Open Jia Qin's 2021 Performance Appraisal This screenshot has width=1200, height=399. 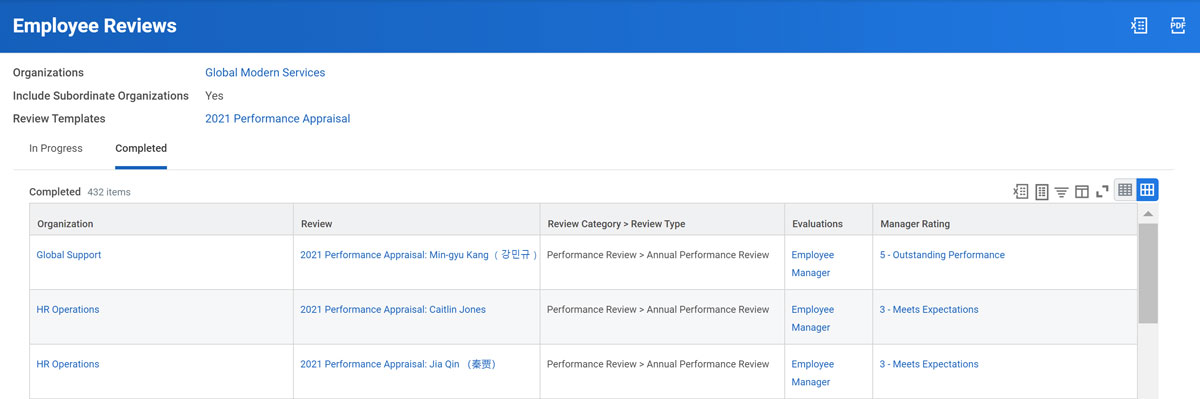coord(398,365)
